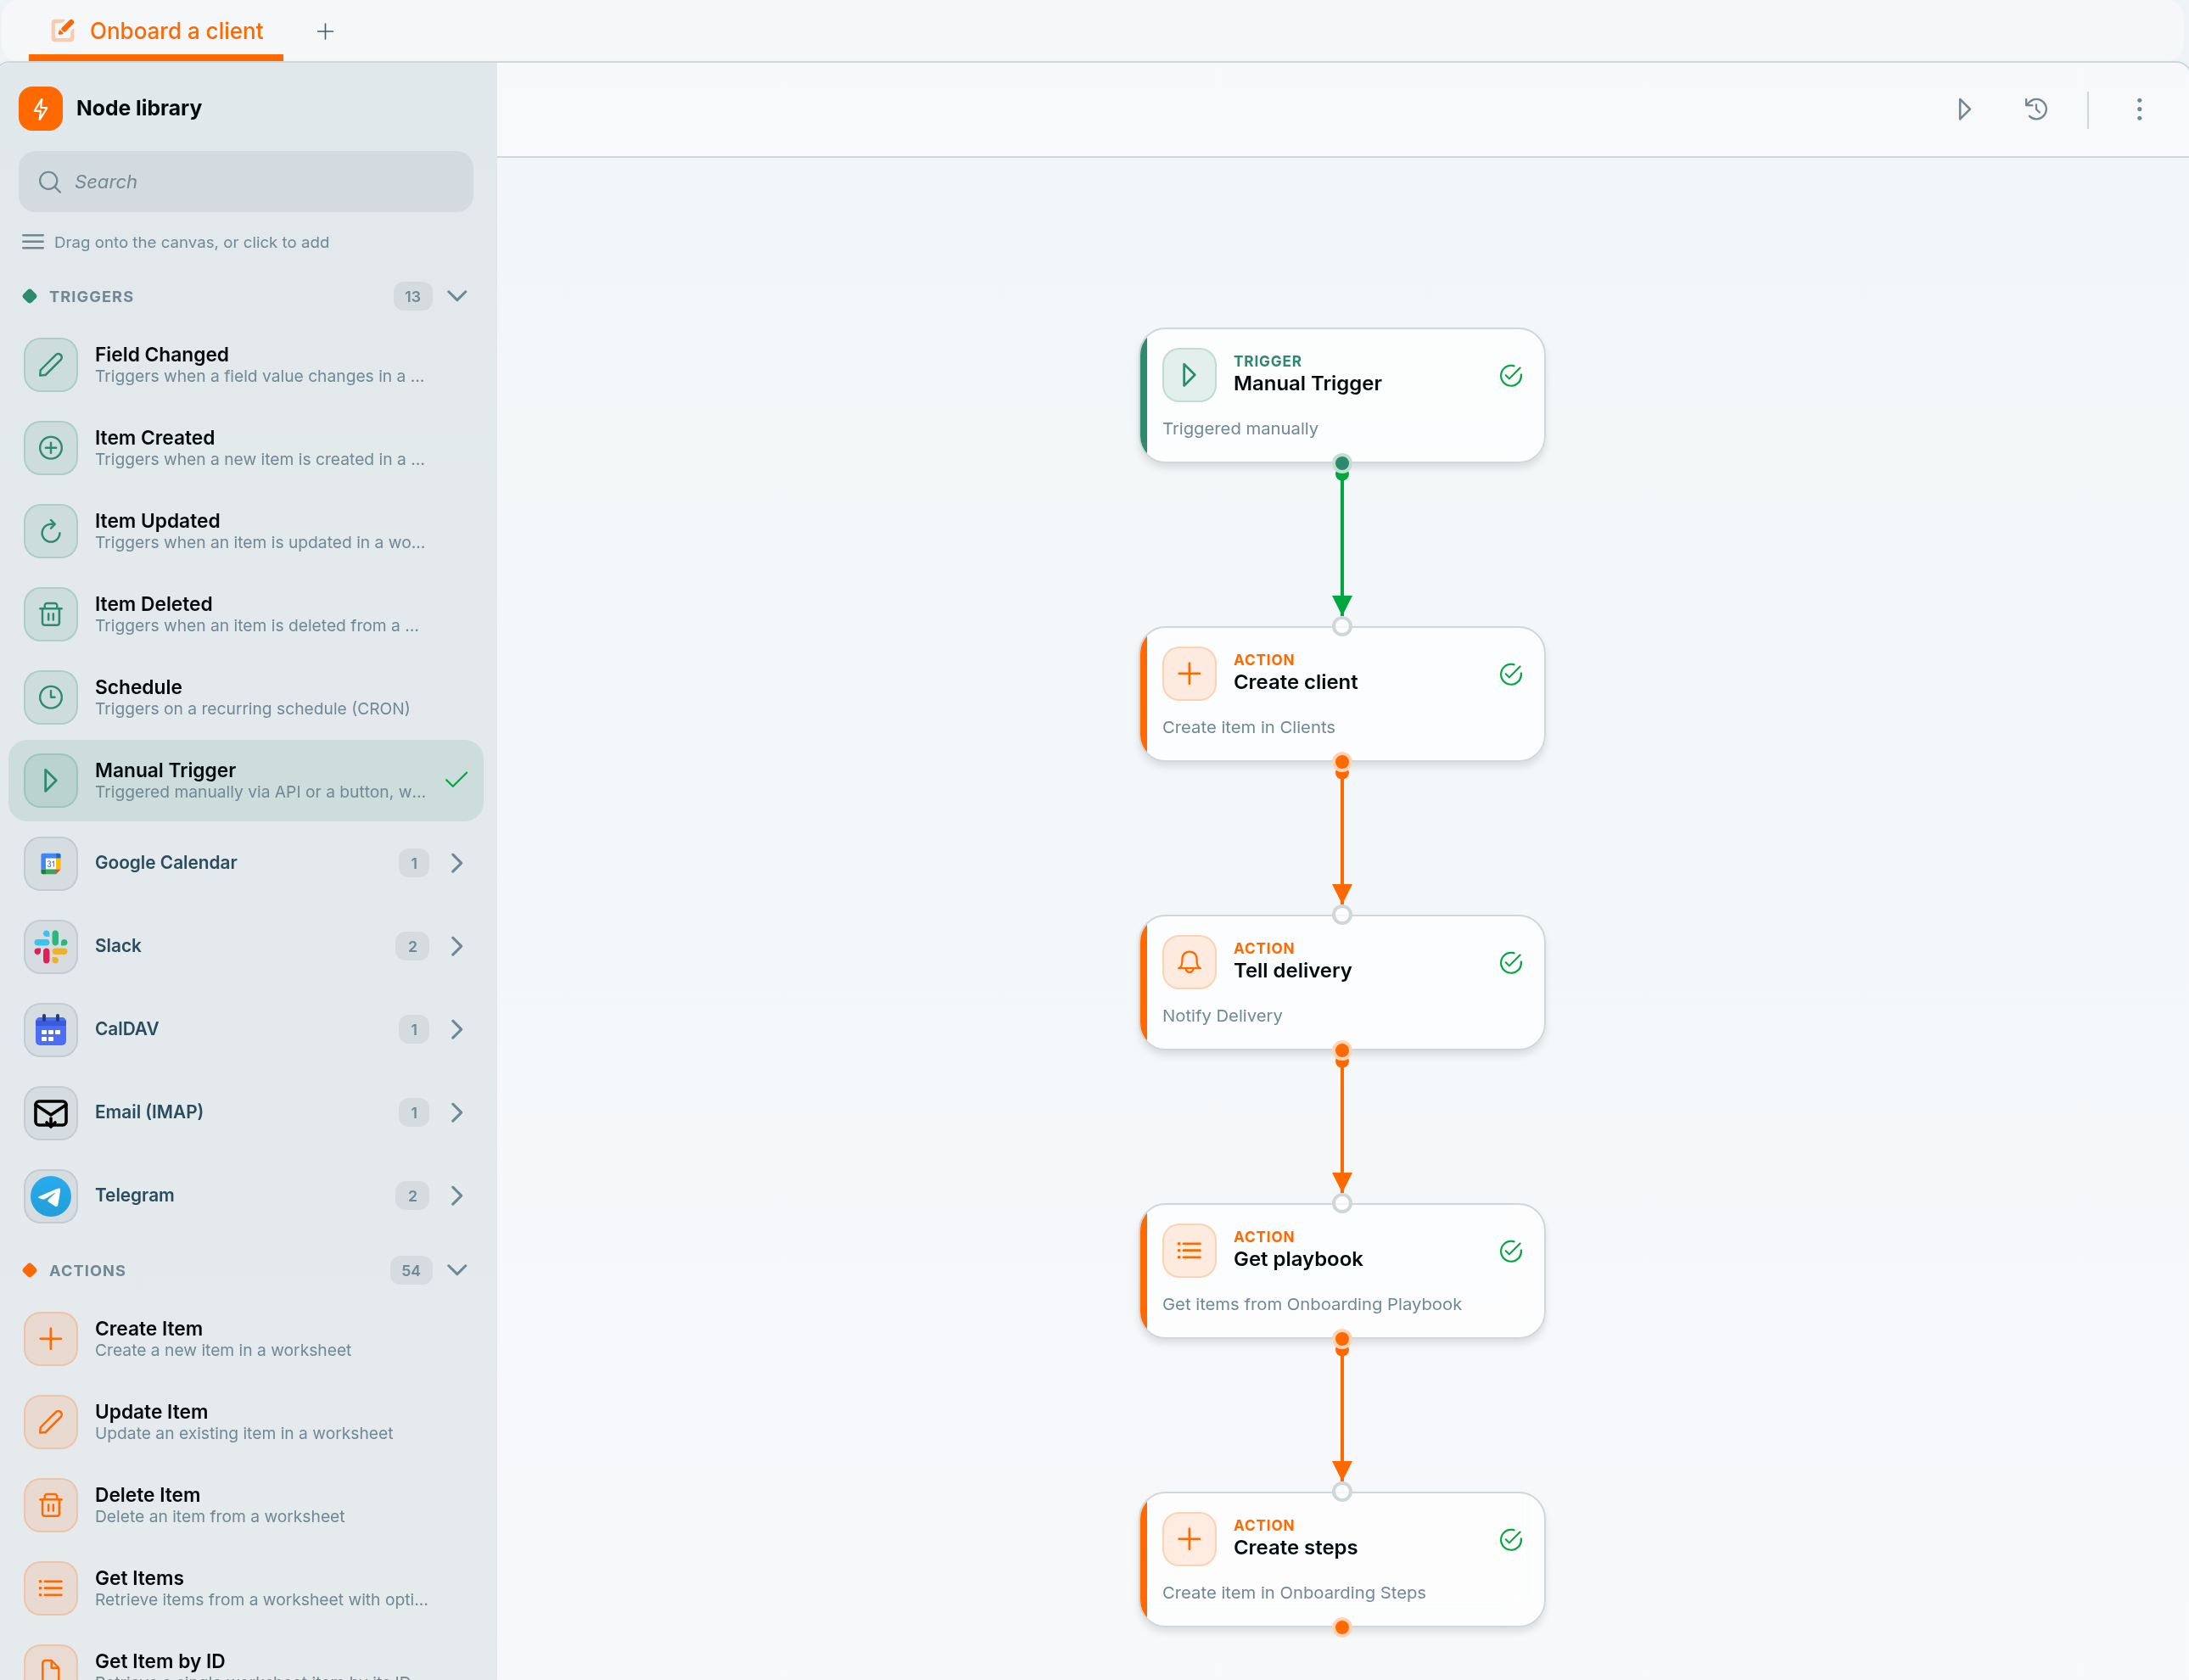Expand CalDAV triggers

(x=457, y=1029)
